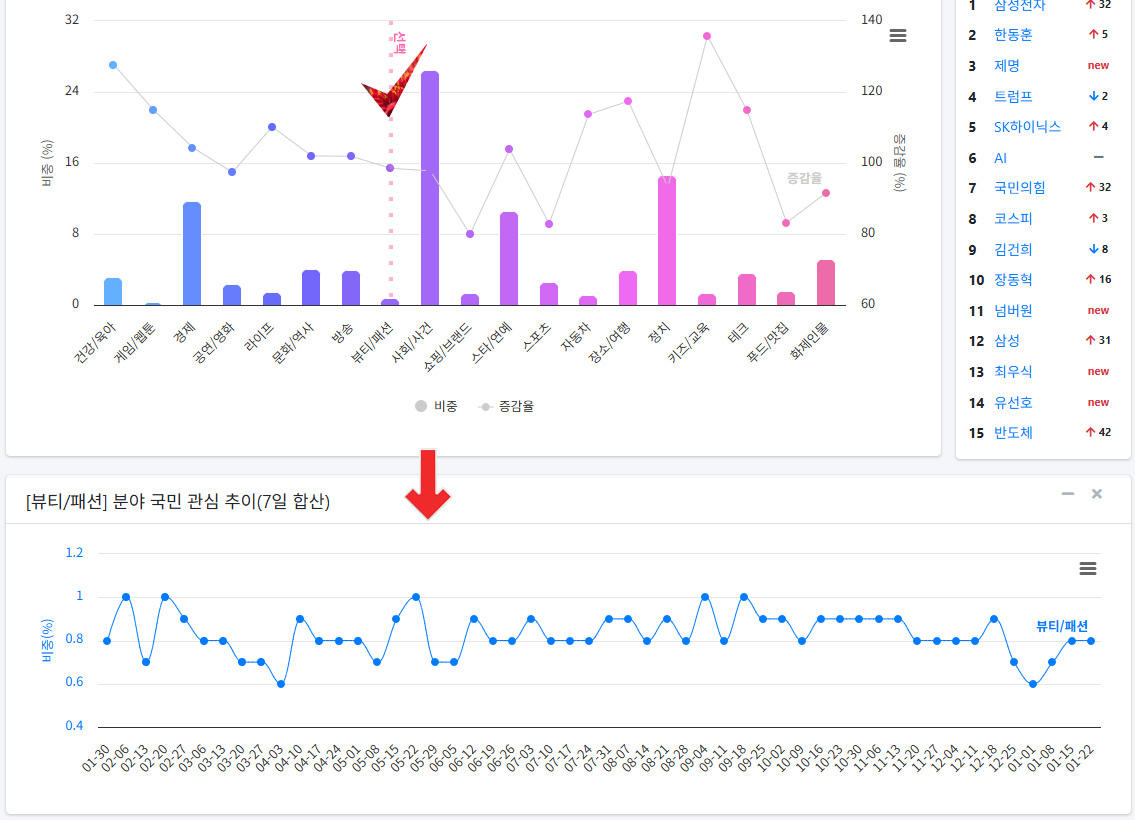Open the 넘버원 new keyword link
Screen dimensions: 1135x820
click(x=1013, y=311)
